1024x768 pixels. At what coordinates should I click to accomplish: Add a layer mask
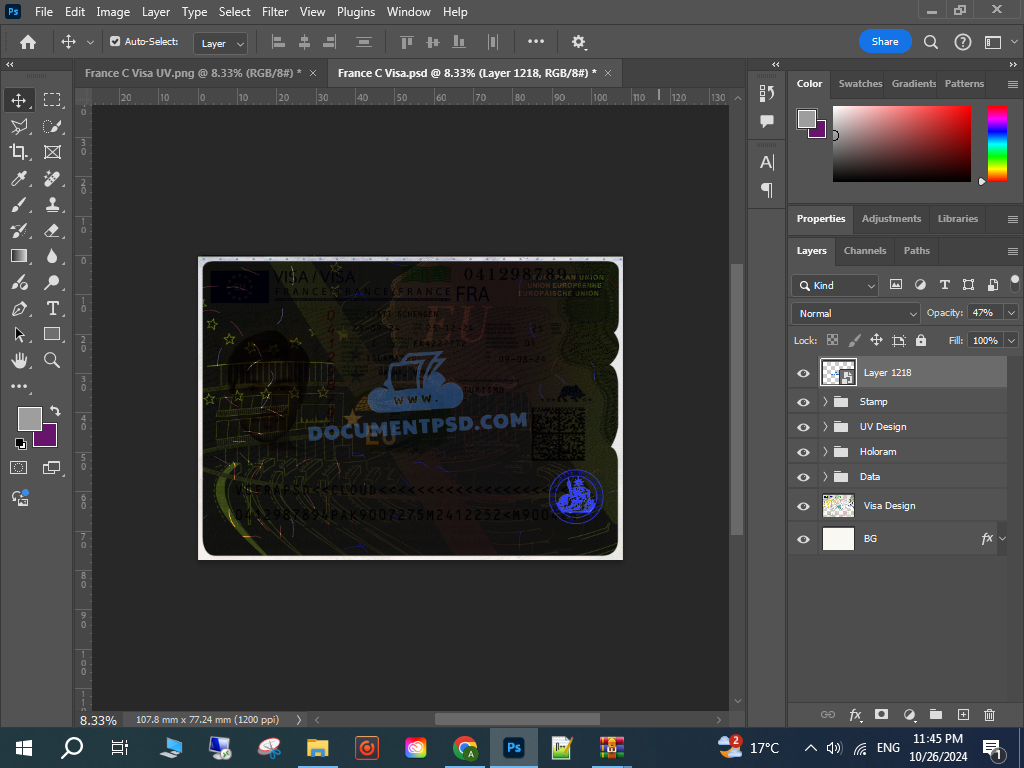[x=882, y=714]
